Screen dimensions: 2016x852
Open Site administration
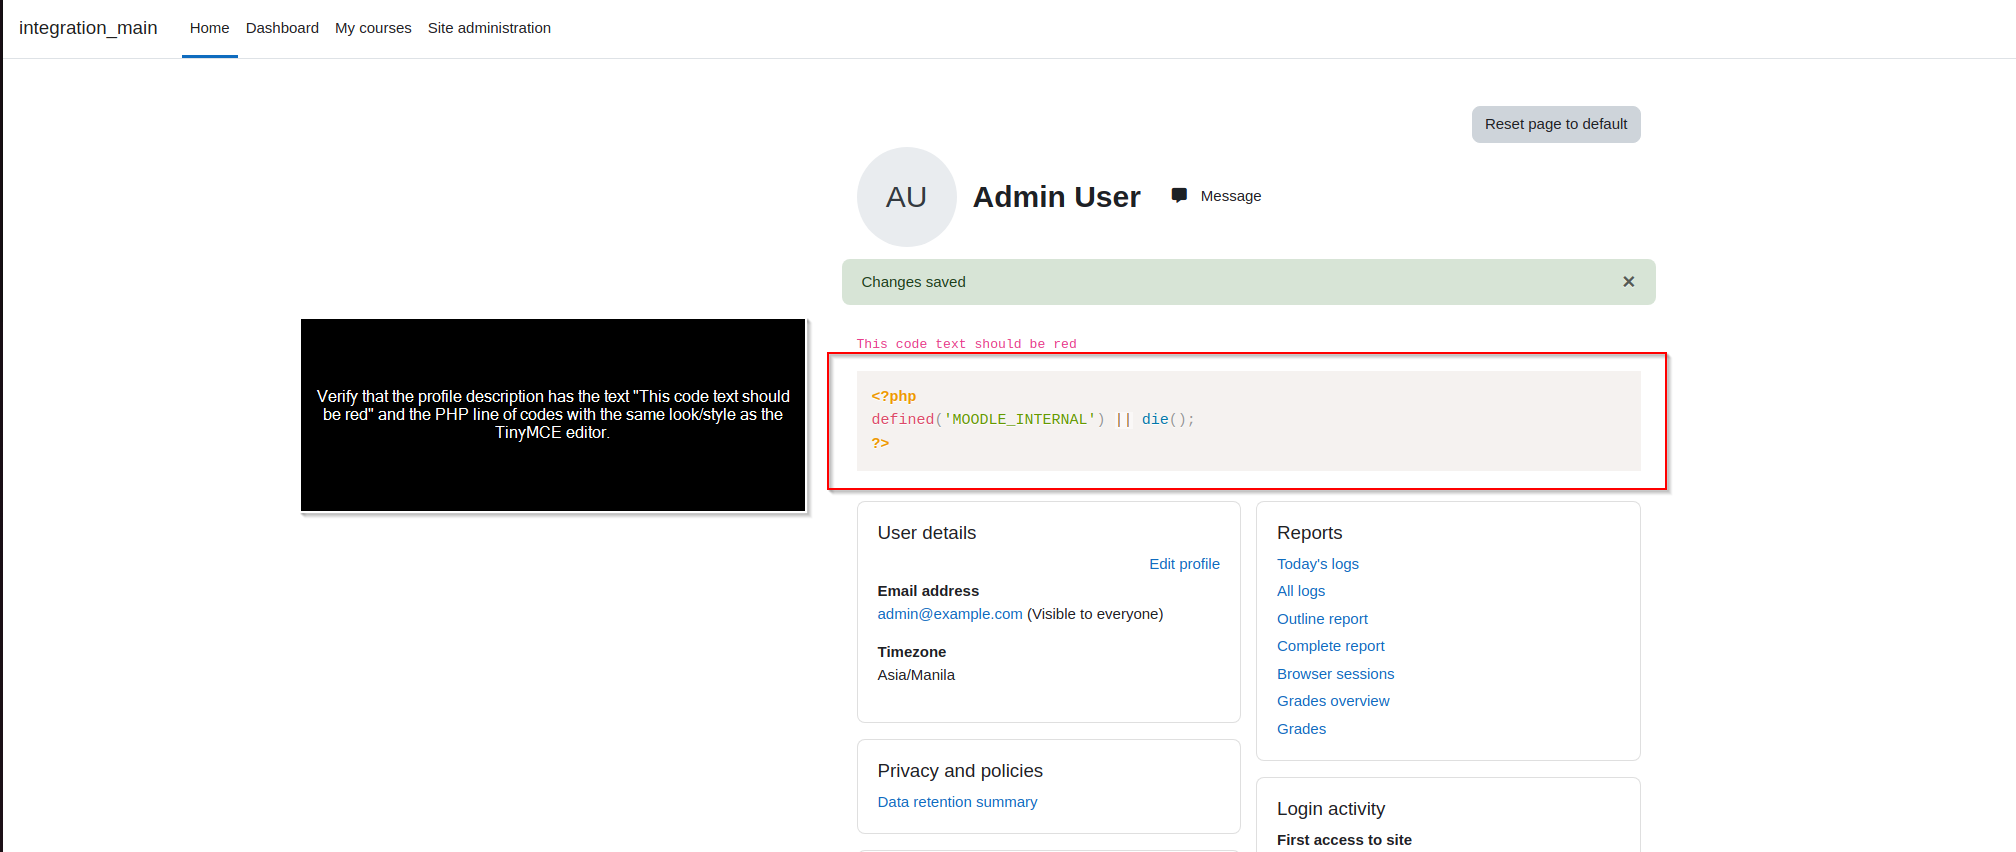[x=489, y=28]
